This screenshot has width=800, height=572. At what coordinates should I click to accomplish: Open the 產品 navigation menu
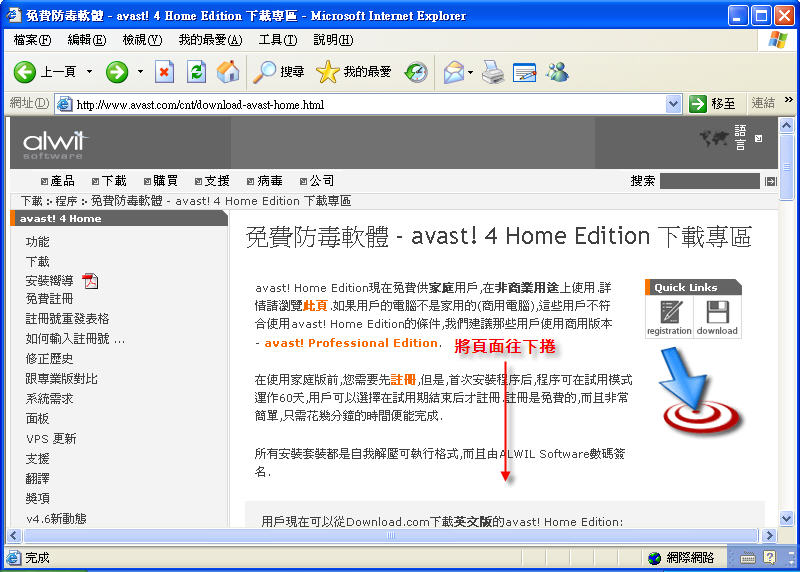coord(58,181)
